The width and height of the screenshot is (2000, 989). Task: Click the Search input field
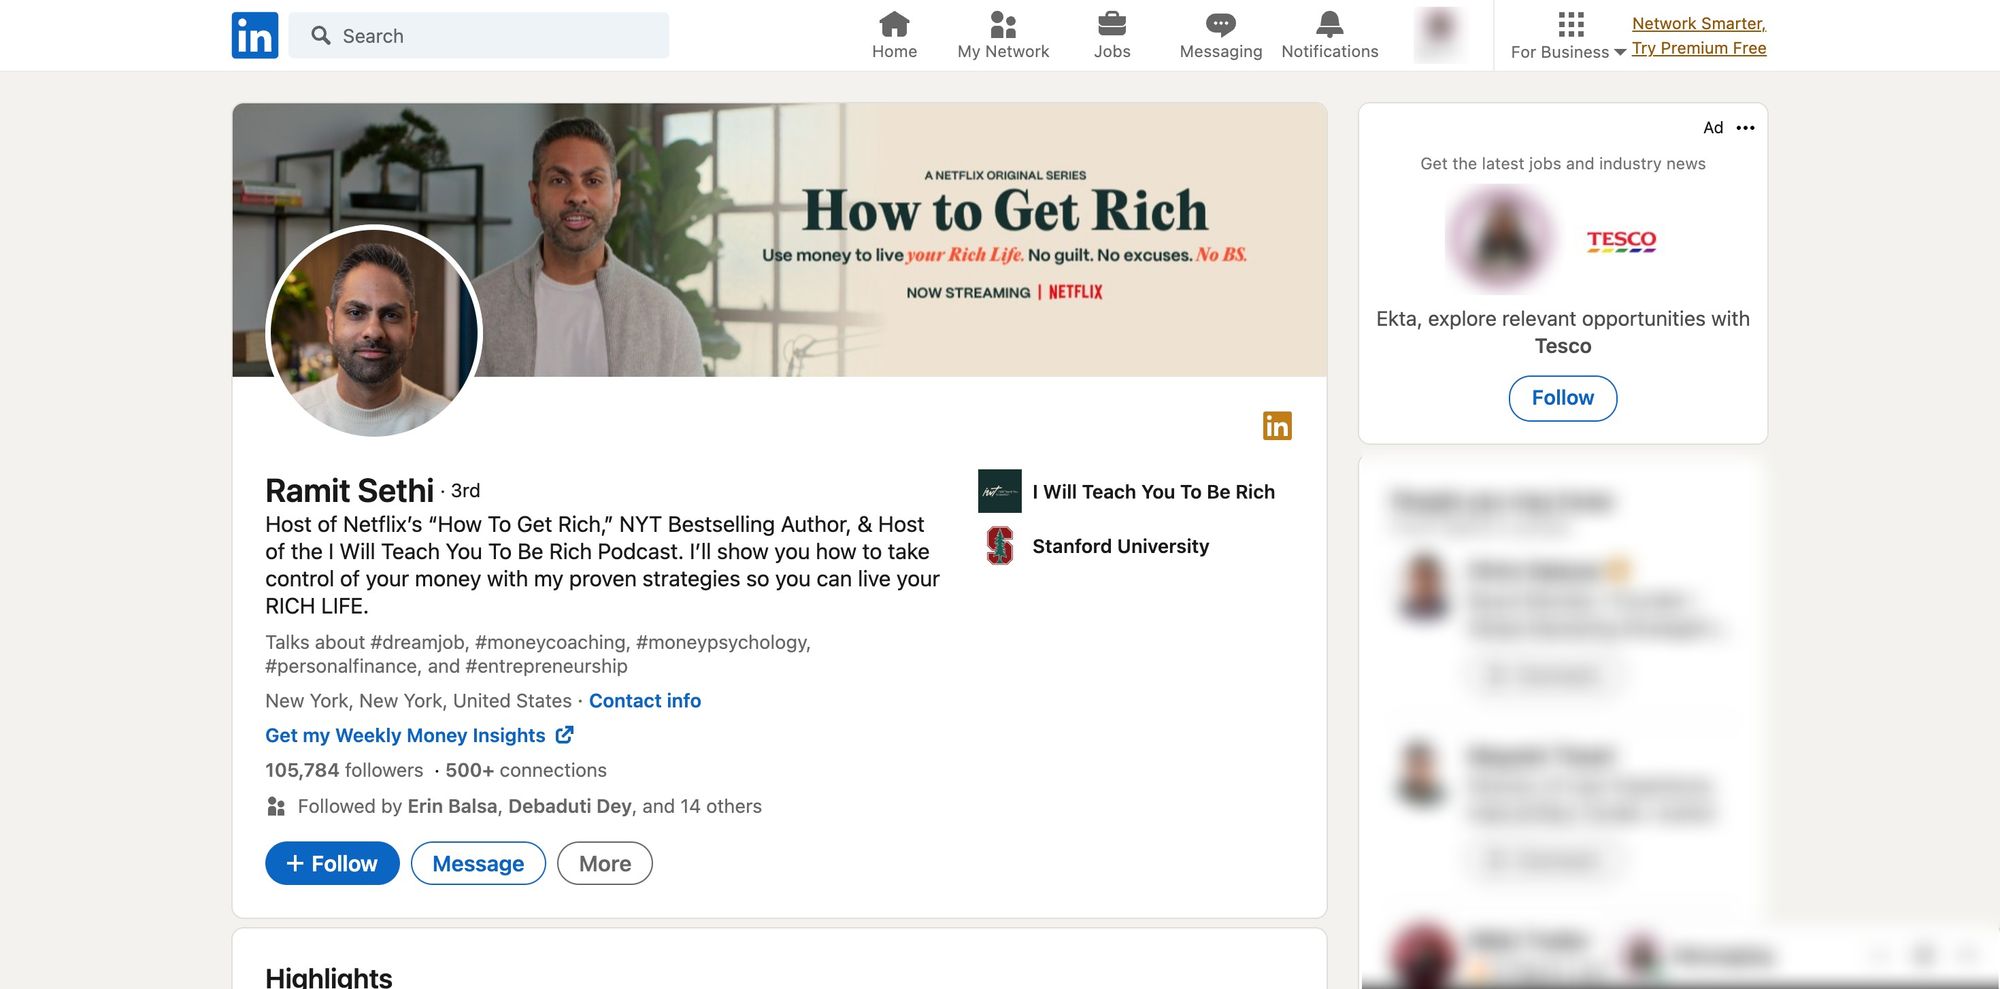(x=479, y=35)
